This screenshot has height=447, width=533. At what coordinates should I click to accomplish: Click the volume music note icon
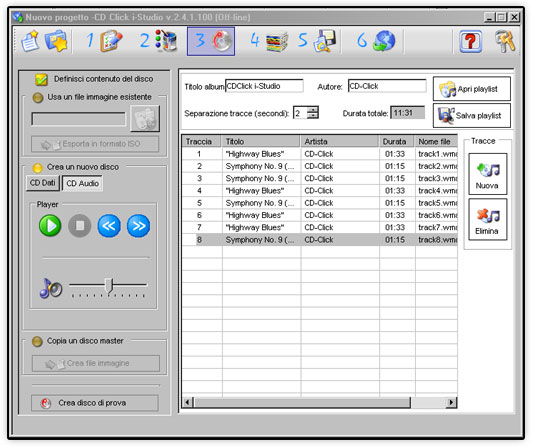point(50,289)
